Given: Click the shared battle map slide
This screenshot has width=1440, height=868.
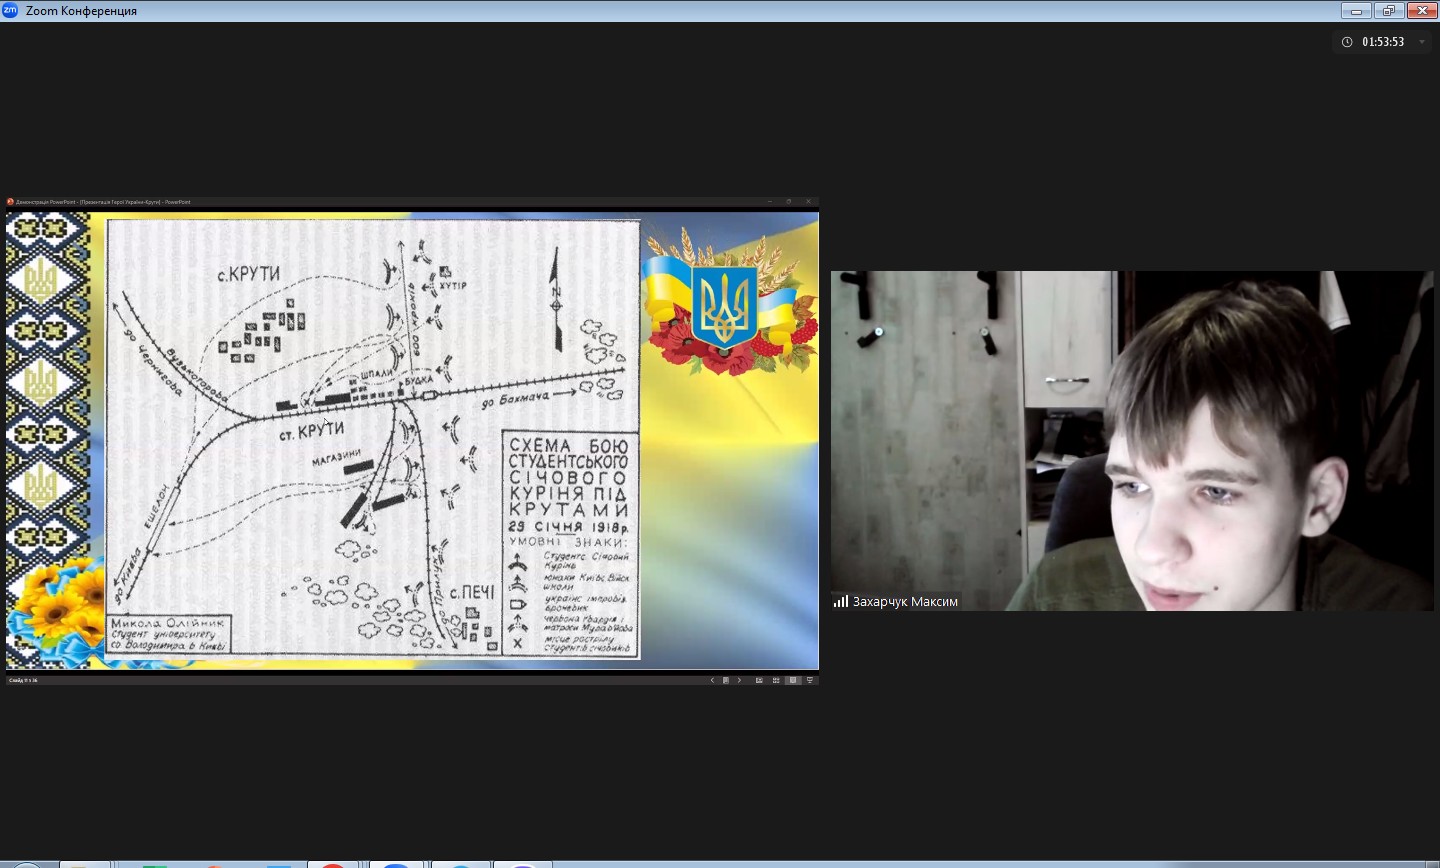Looking at the screenshot, I should pos(372,438).
